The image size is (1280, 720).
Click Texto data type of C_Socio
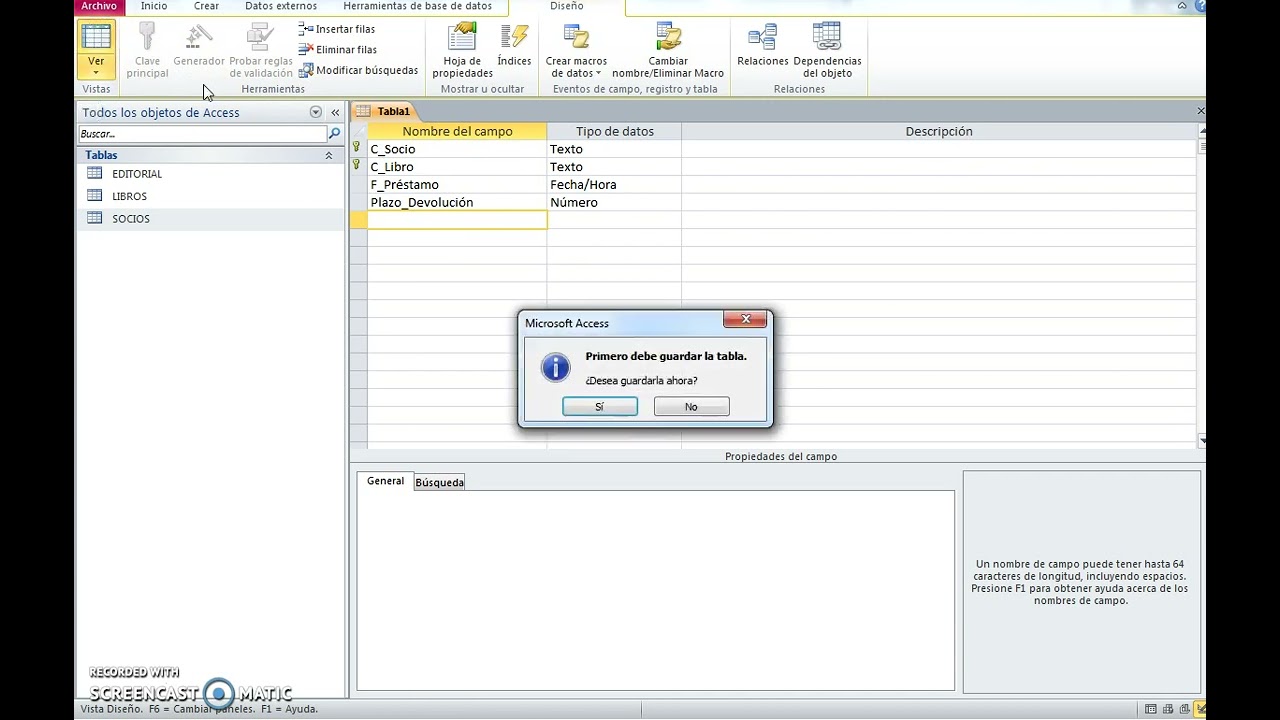coord(614,149)
